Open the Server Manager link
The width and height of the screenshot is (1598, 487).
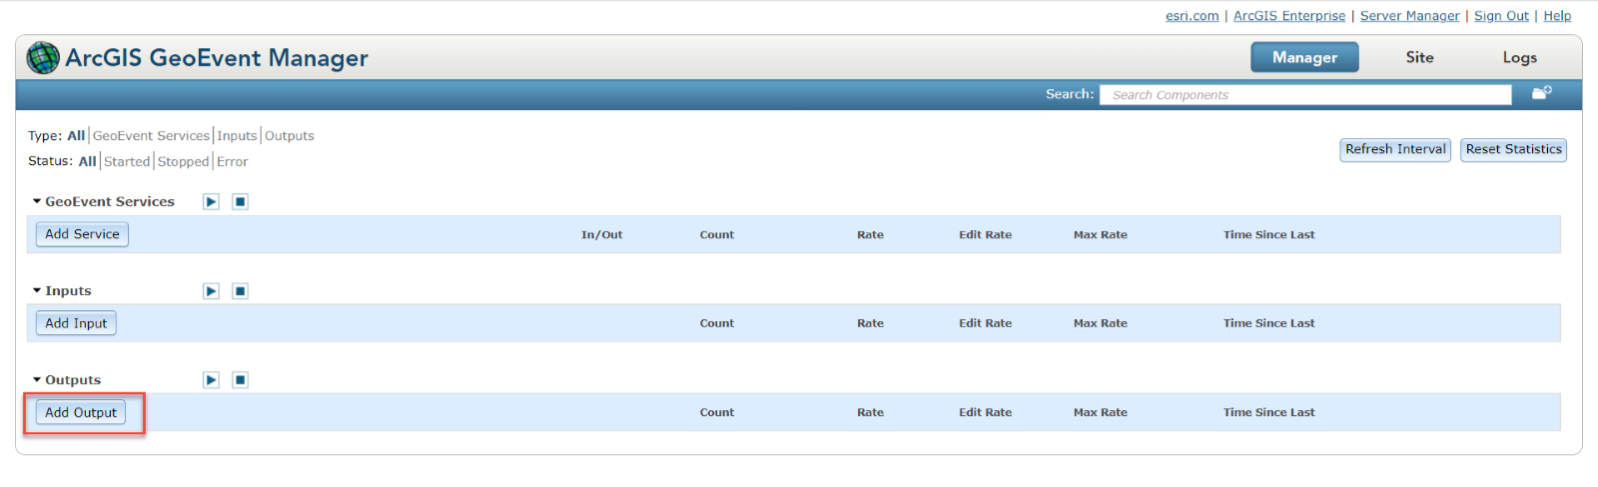1409,16
